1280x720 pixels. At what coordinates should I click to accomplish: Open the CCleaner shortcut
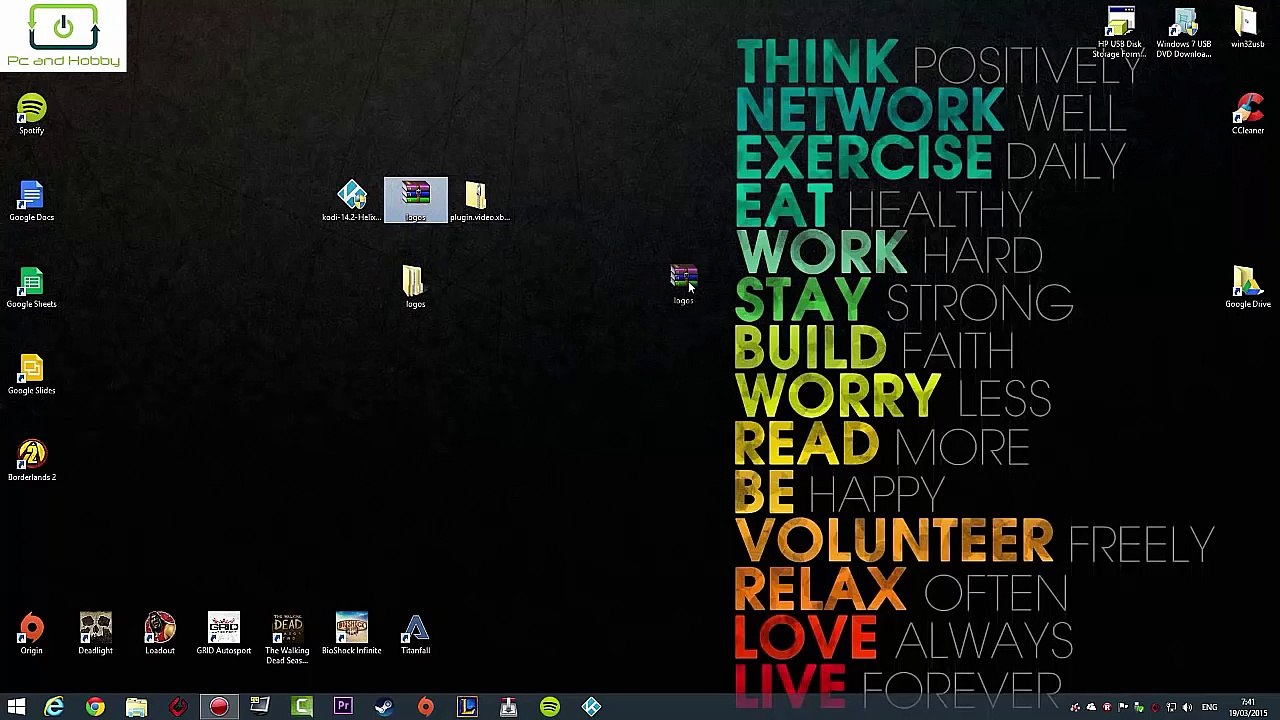click(x=1247, y=114)
